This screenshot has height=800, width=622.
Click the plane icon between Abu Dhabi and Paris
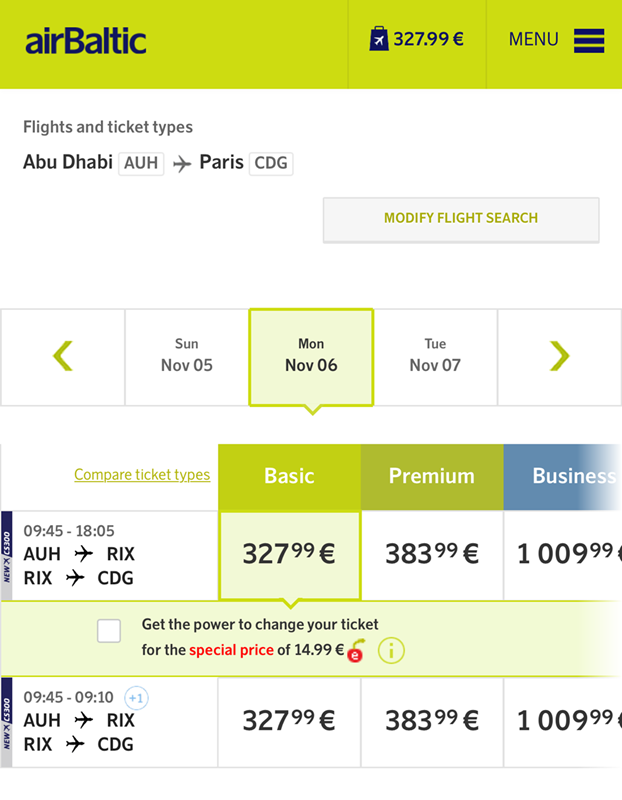pyautogui.click(x=182, y=164)
